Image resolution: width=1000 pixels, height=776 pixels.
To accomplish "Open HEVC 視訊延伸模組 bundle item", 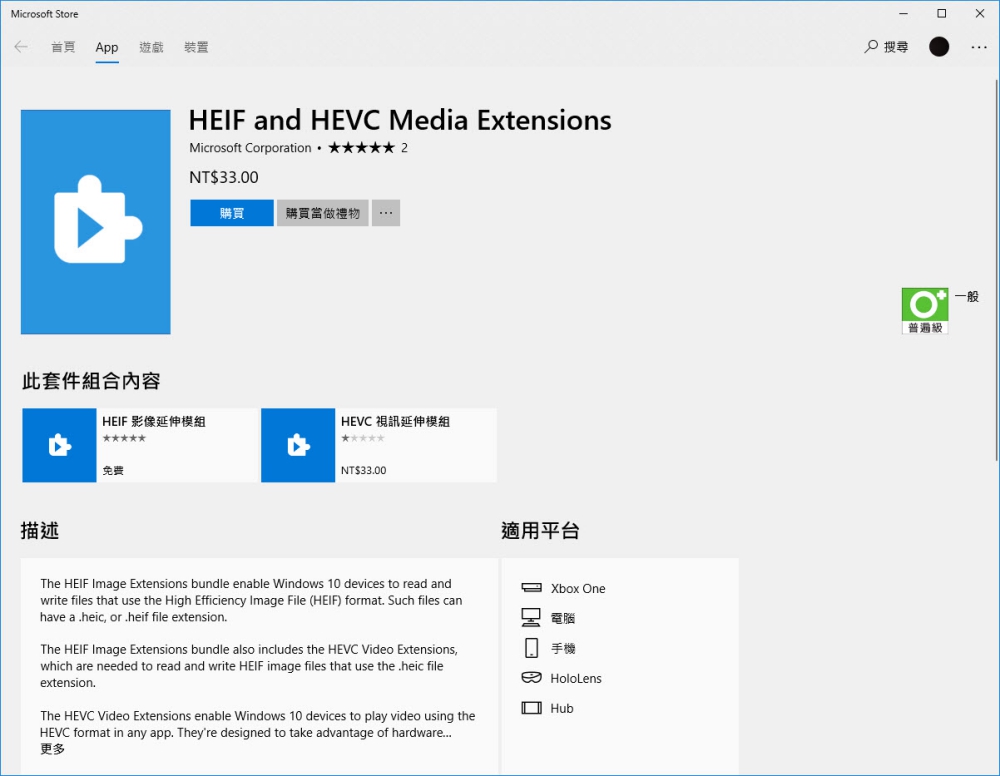I will [x=379, y=445].
